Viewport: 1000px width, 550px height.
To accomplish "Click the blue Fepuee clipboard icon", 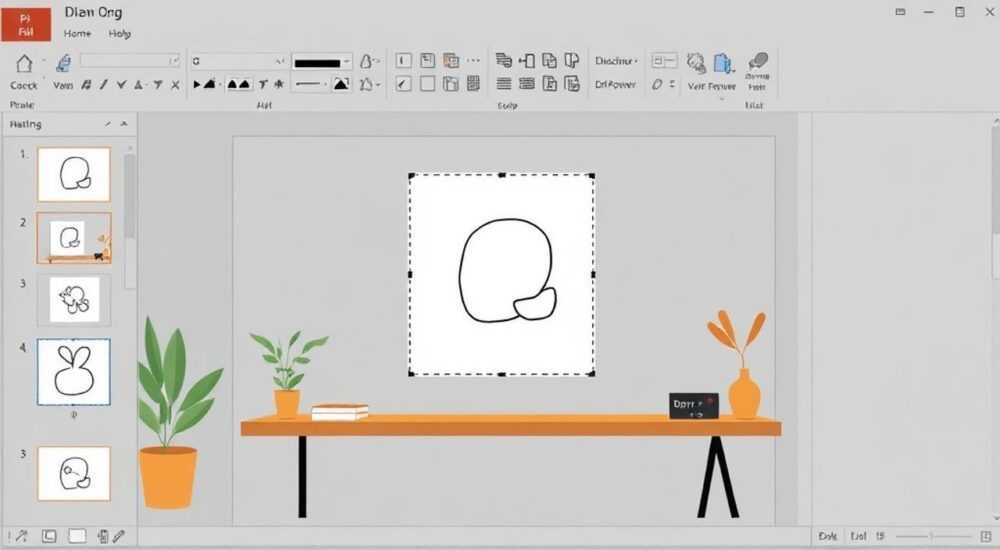I will point(723,63).
